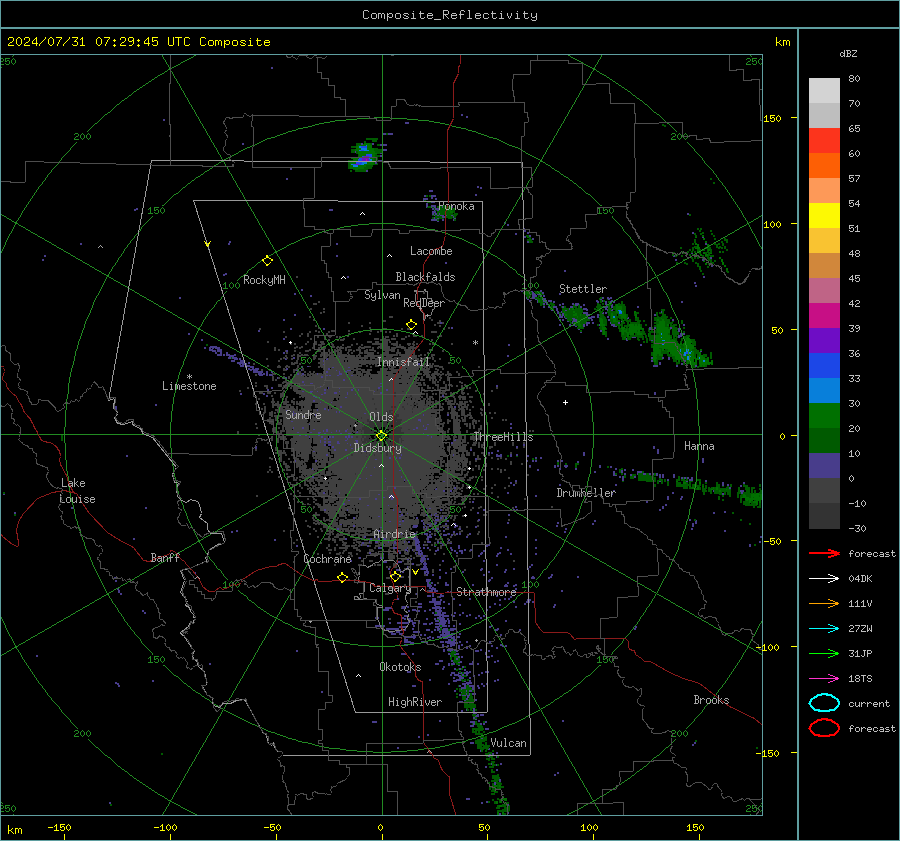Click the Composite_Reflectivity title text
The image size is (900, 841).
(450, 15)
